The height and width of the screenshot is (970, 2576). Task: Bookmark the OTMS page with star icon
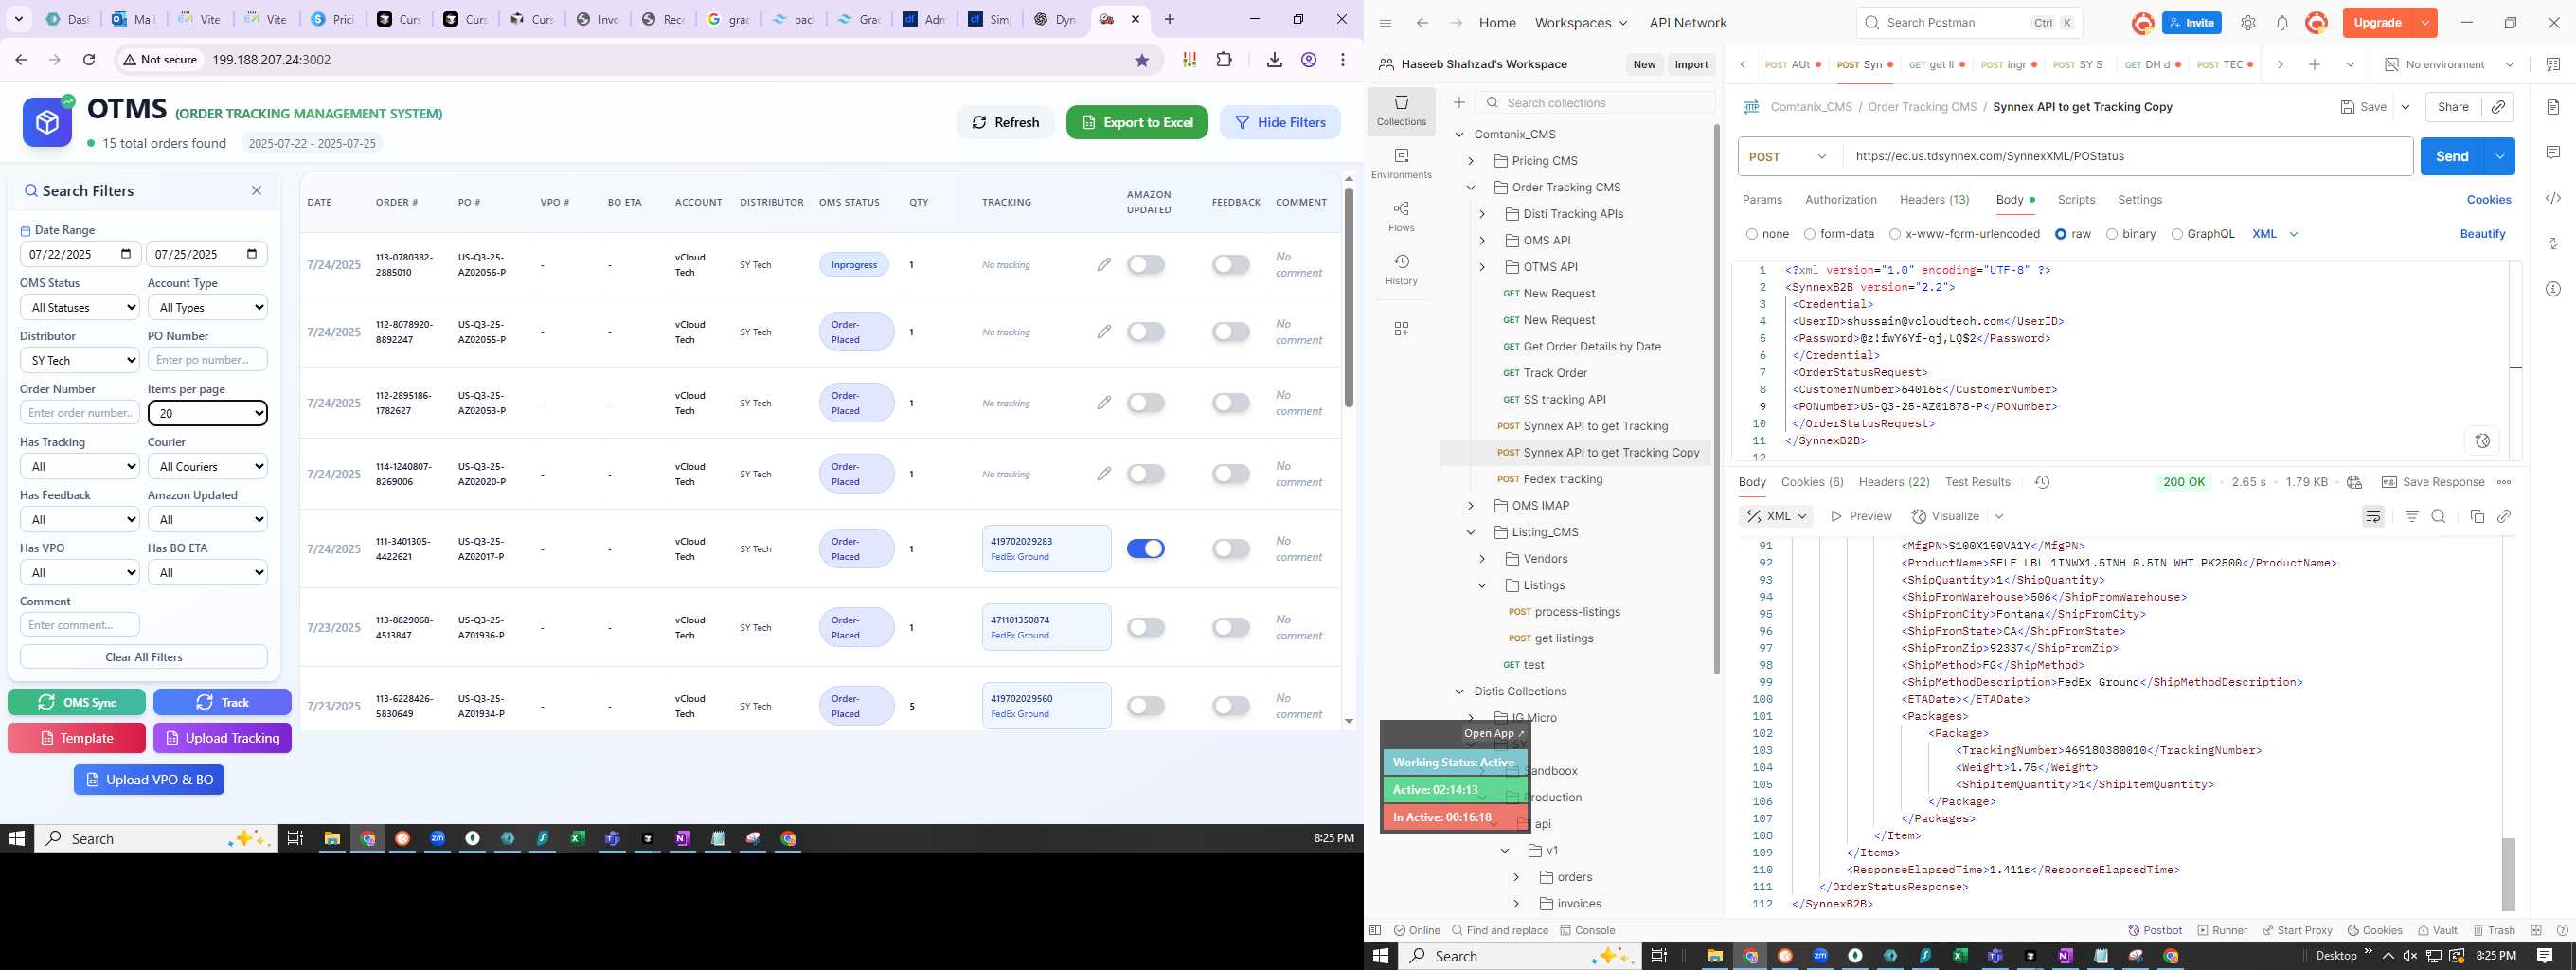(1142, 60)
